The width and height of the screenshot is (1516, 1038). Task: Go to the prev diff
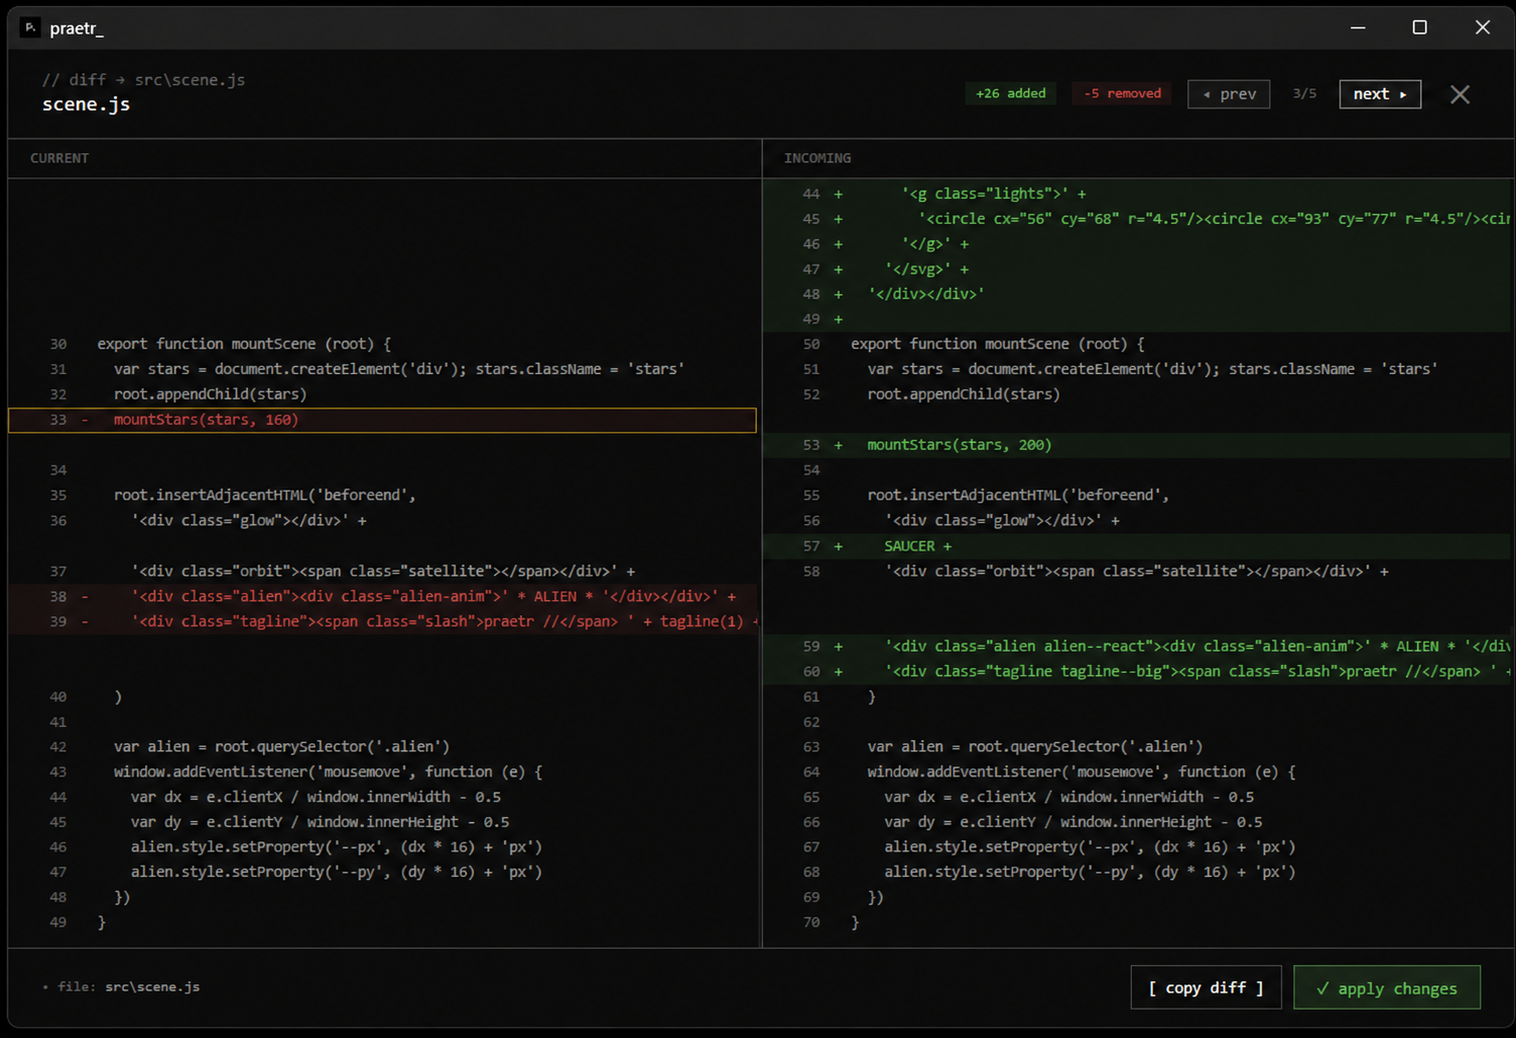pyautogui.click(x=1229, y=94)
